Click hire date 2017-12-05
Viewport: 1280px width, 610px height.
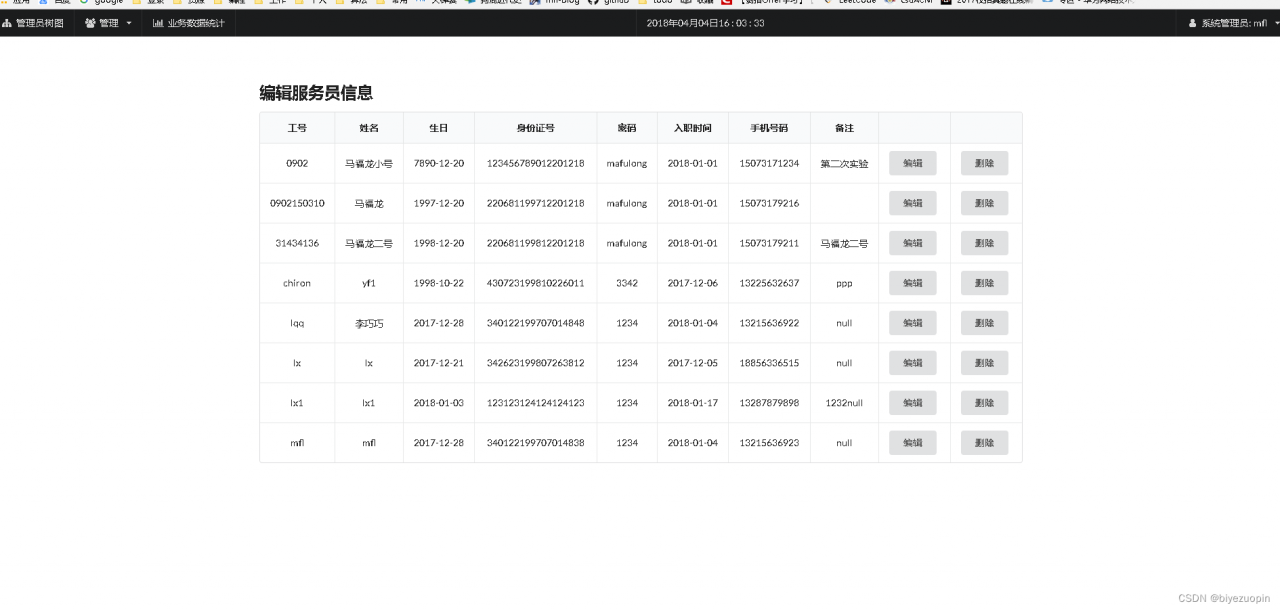693,363
